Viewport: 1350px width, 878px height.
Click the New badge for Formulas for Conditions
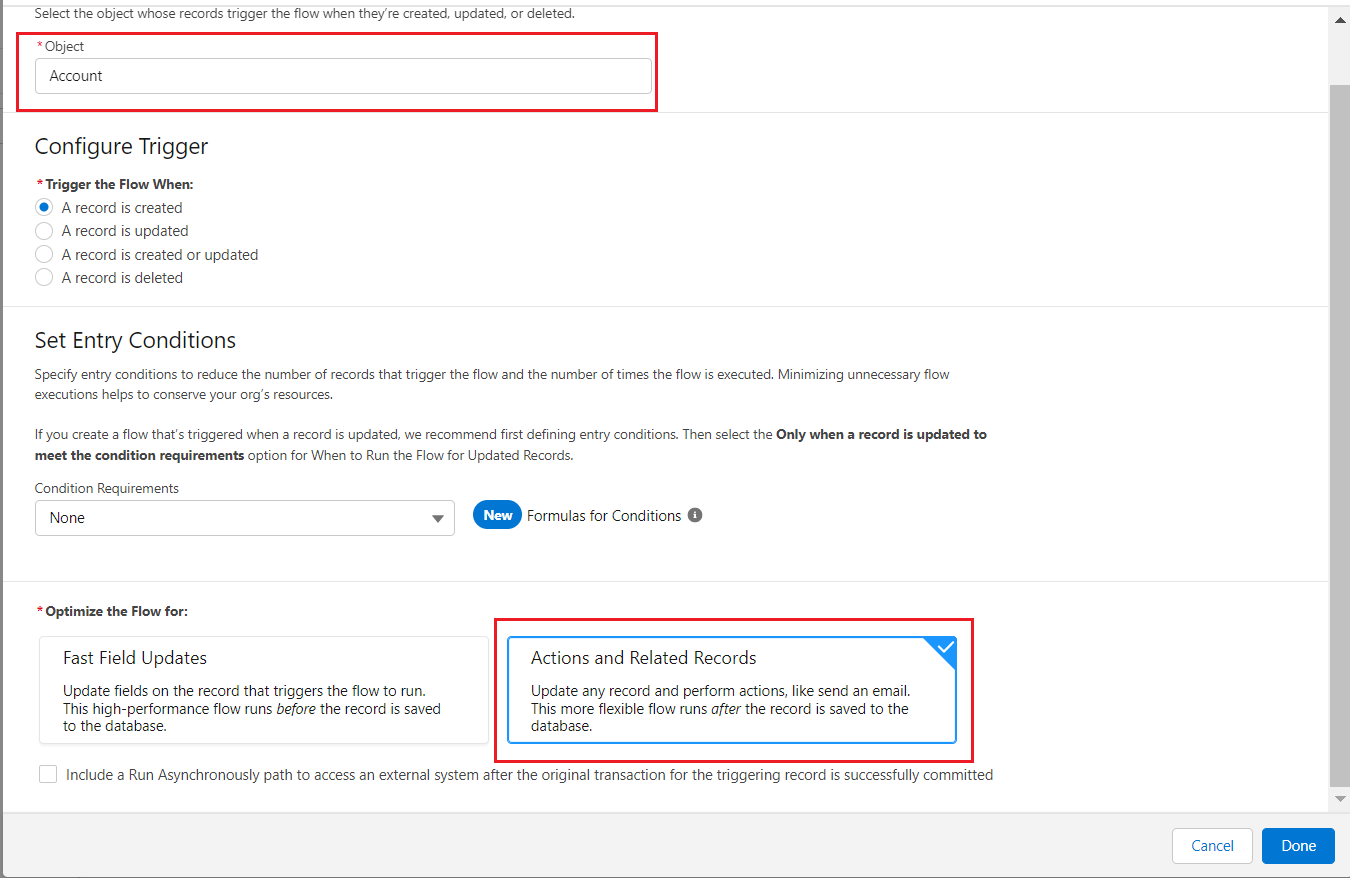pyautogui.click(x=498, y=516)
